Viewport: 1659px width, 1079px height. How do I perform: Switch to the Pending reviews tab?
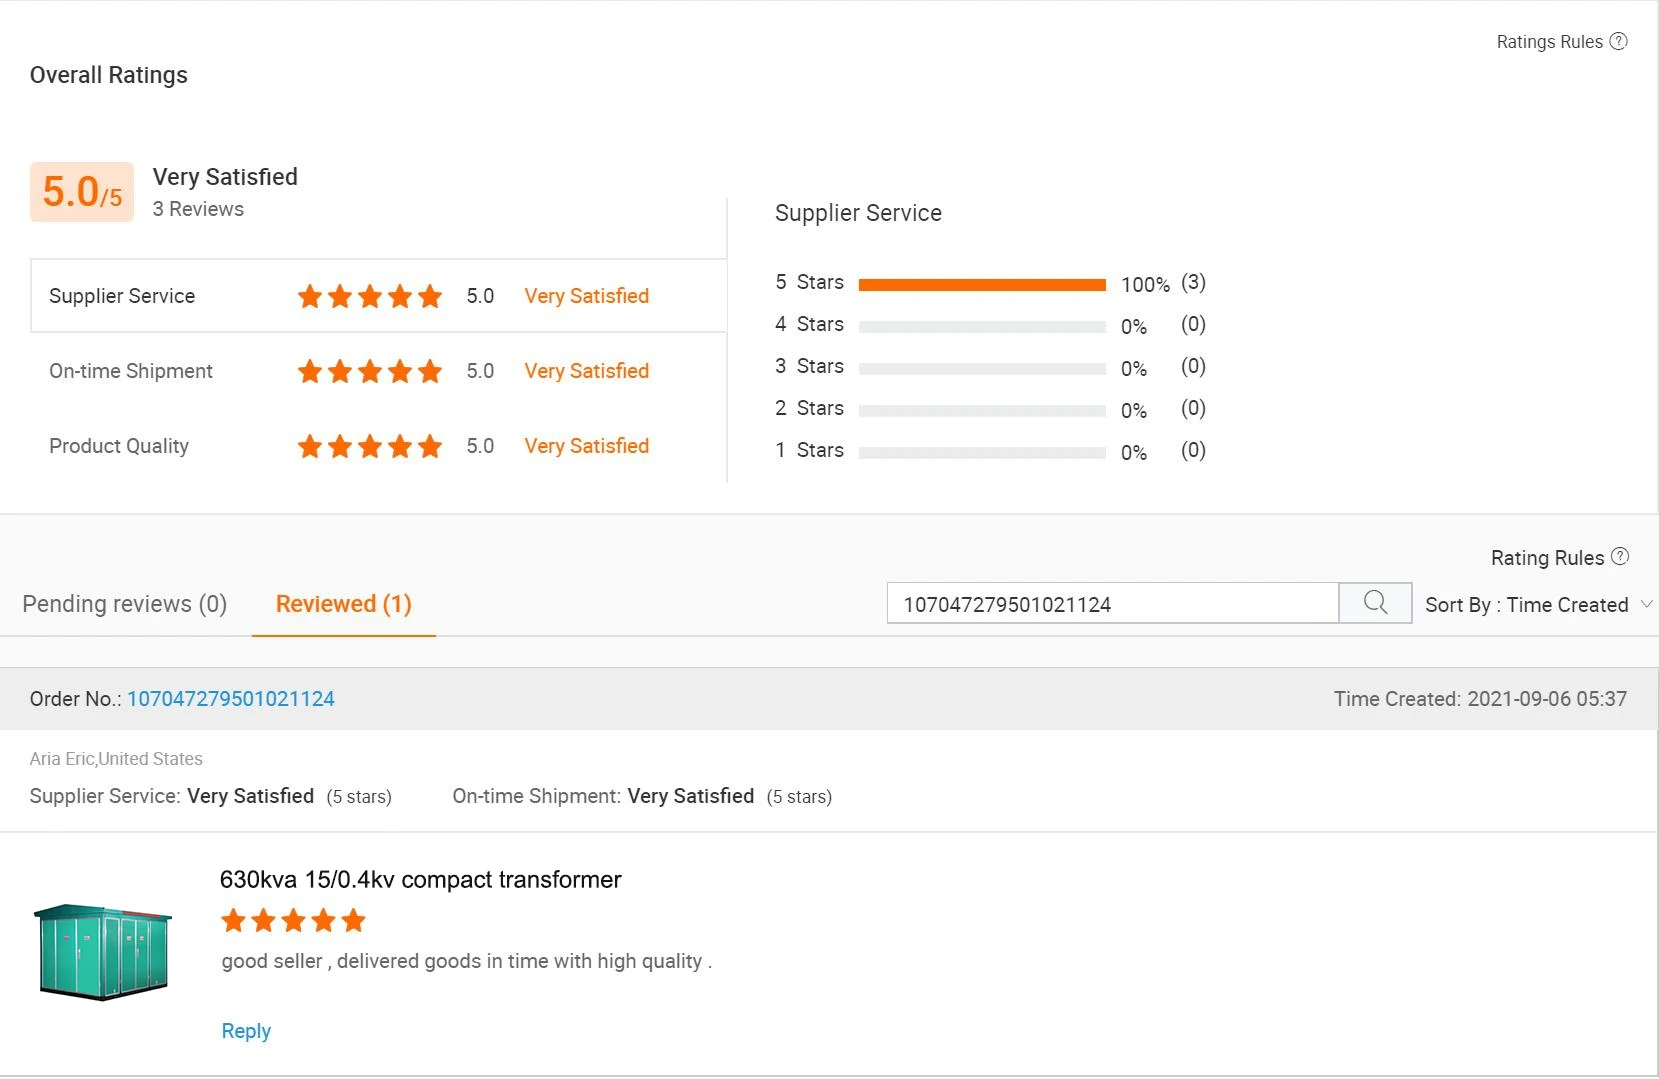(x=125, y=604)
